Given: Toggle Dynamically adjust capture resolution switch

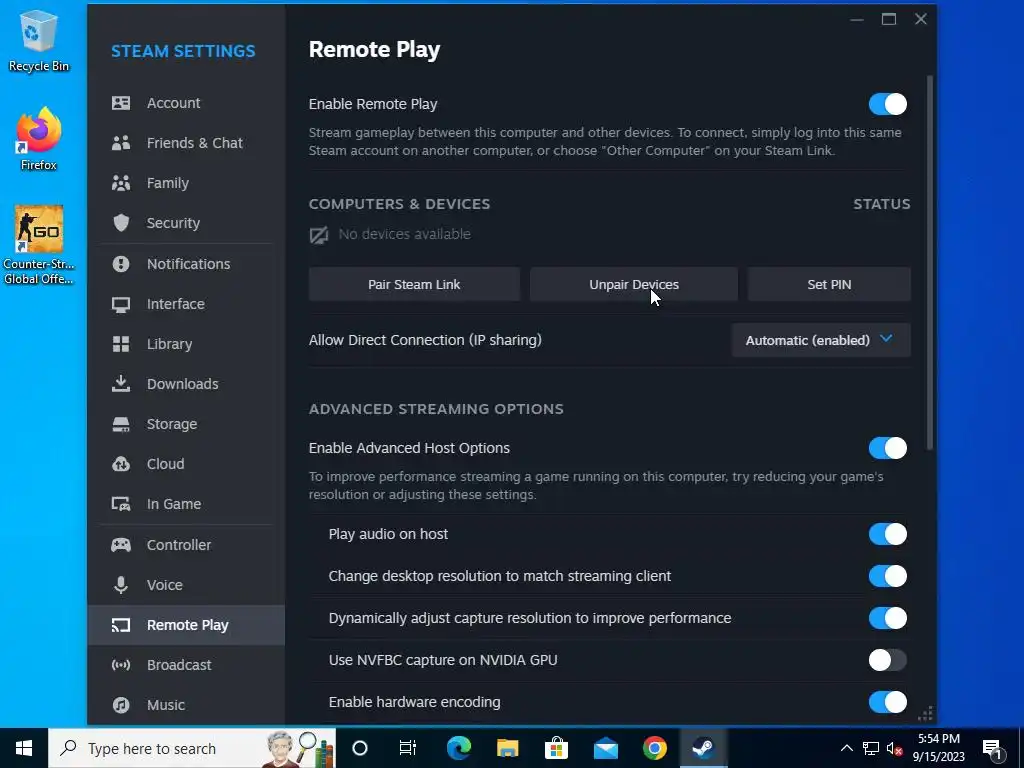Looking at the screenshot, I should pyautogui.click(x=888, y=618).
